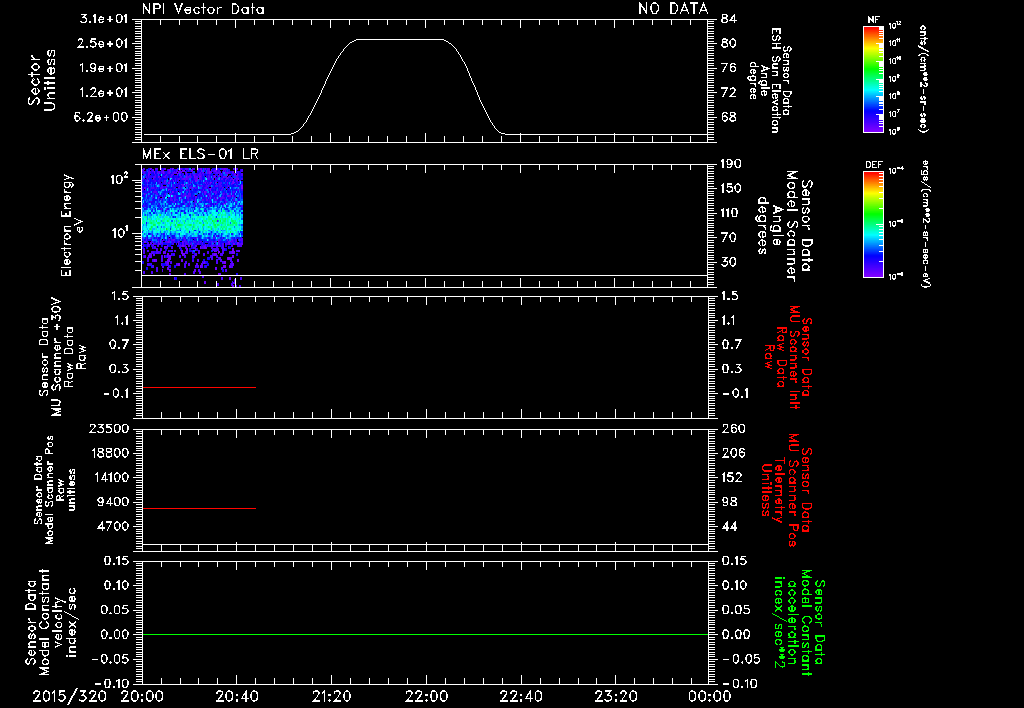
Task: Click the "23500" scanner position tick label
Action: tap(108, 429)
